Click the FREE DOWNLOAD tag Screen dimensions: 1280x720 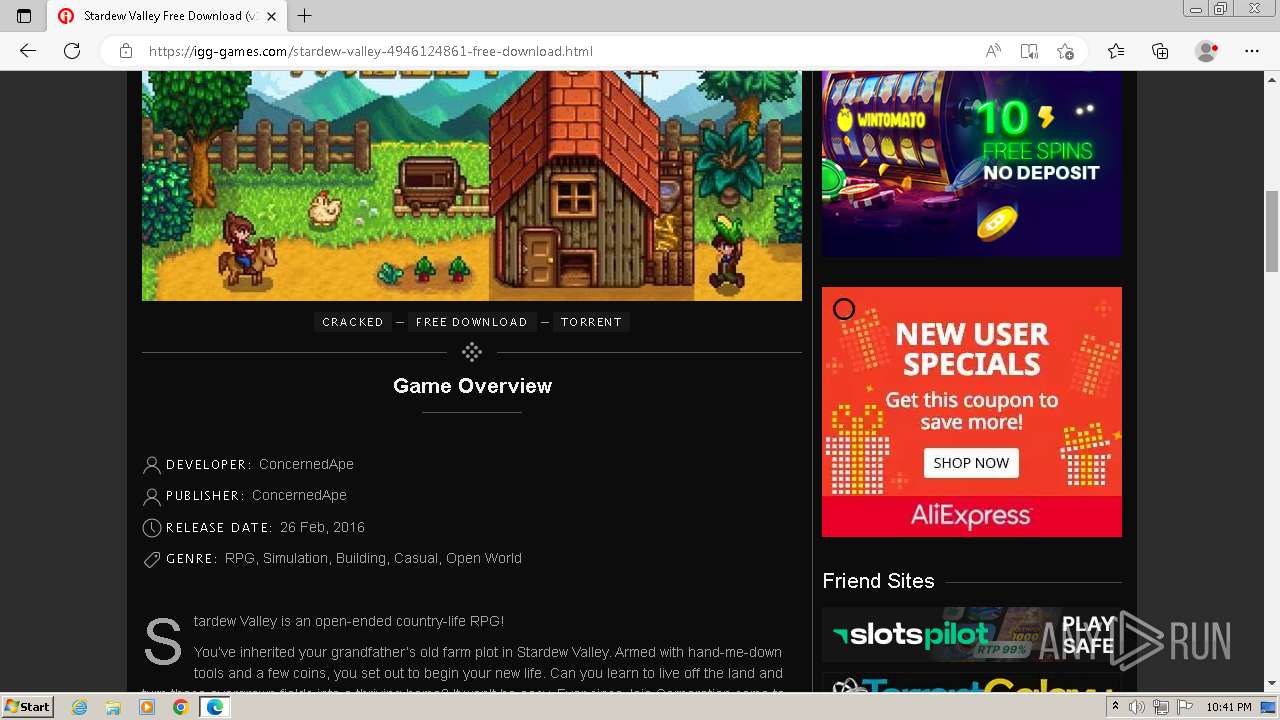tap(471, 322)
